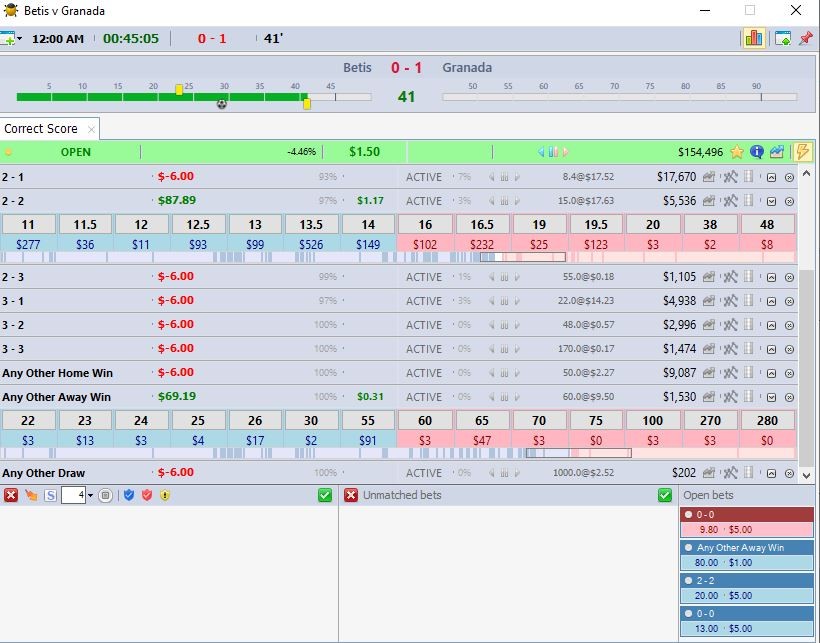The width and height of the screenshot is (820, 643).
Task: Click the football goal marker on timeline
Action: [x=222, y=104]
